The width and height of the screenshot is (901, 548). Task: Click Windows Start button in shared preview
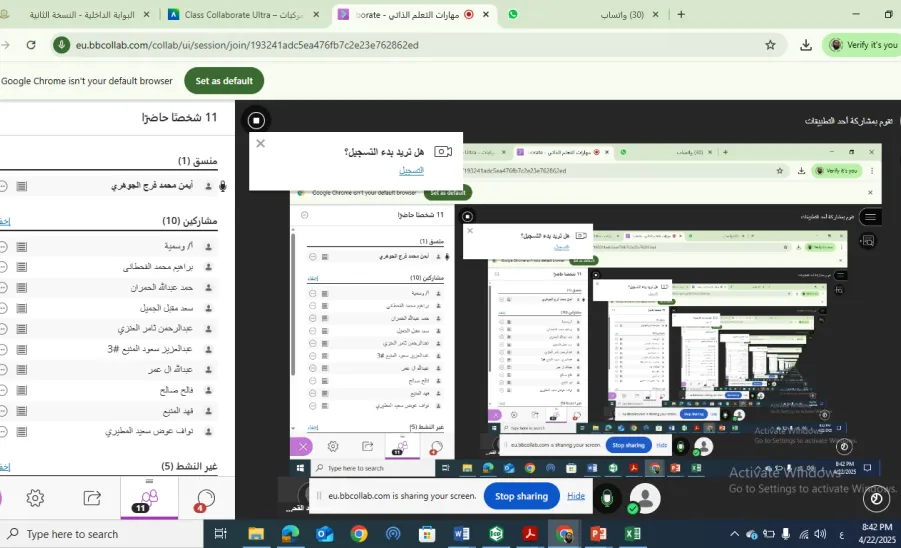pos(299,468)
